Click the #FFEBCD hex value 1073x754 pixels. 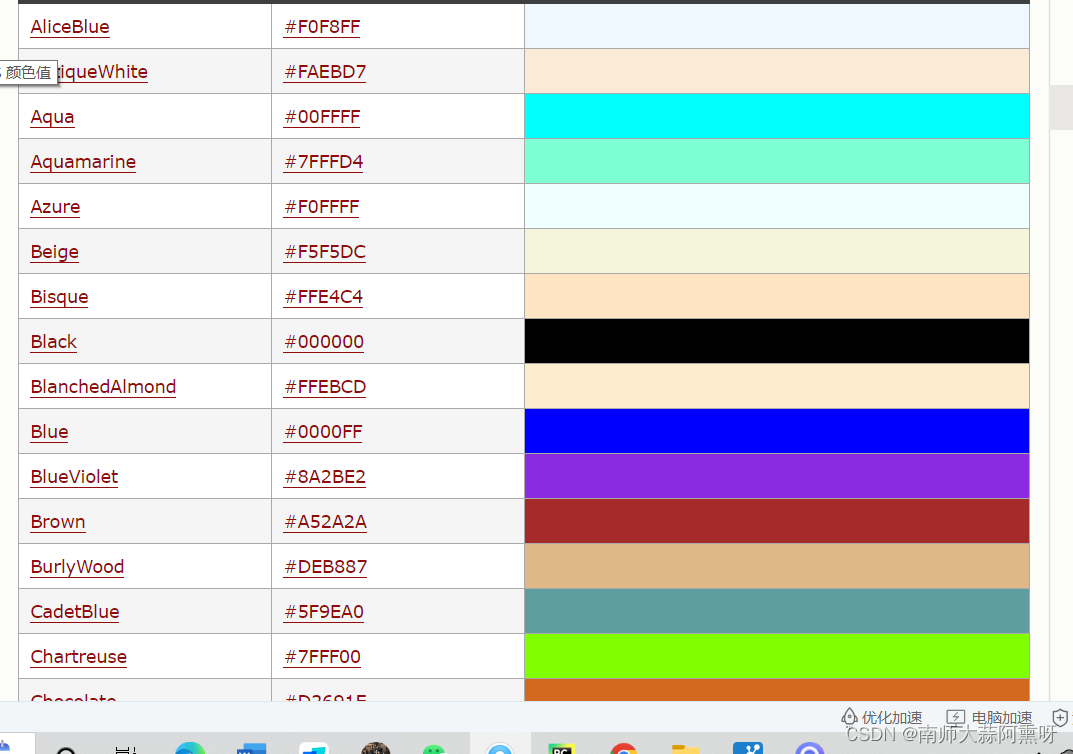(x=325, y=387)
